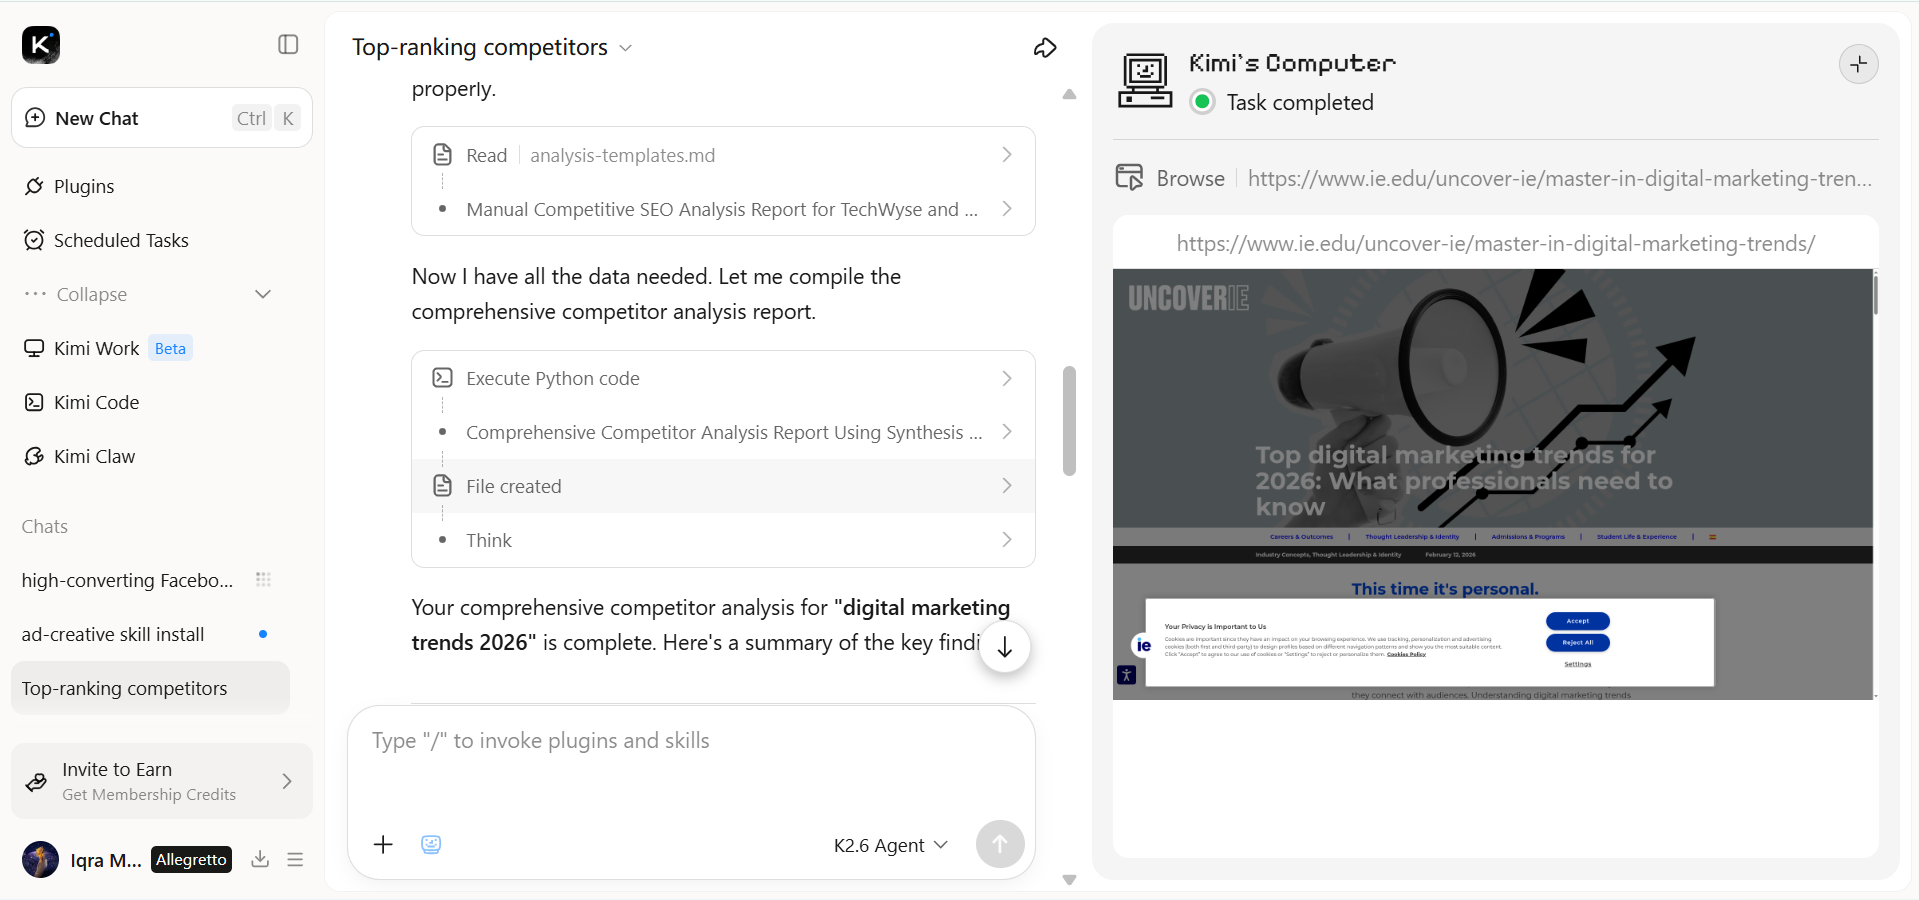This screenshot has width=1919, height=900.
Task: Open the share icon beside the chat title
Action: [1045, 47]
